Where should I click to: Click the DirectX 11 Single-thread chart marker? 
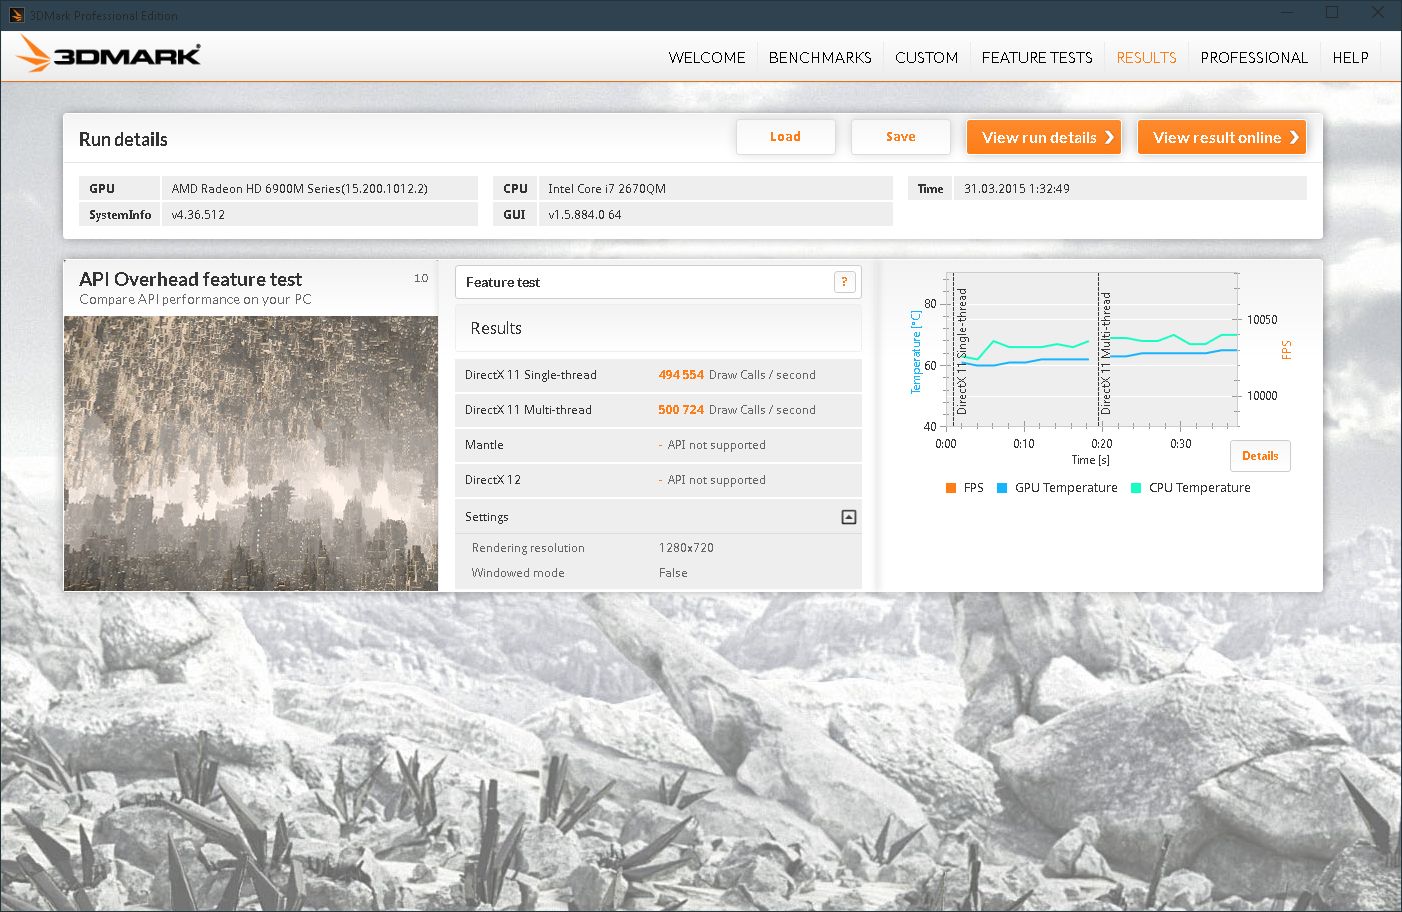click(962, 351)
